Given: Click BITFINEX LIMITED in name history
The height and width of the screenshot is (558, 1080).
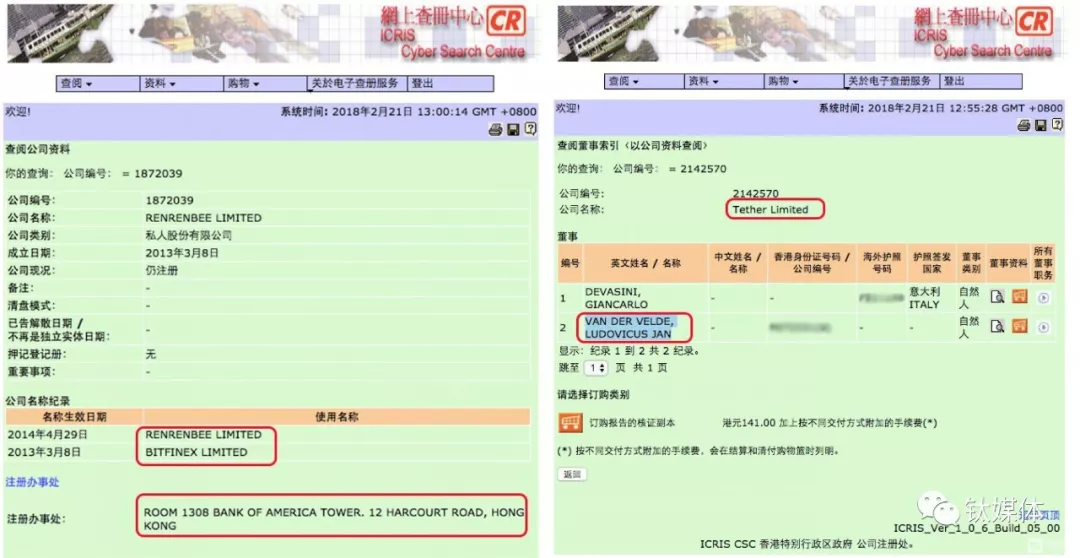Looking at the screenshot, I should pos(196,453).
